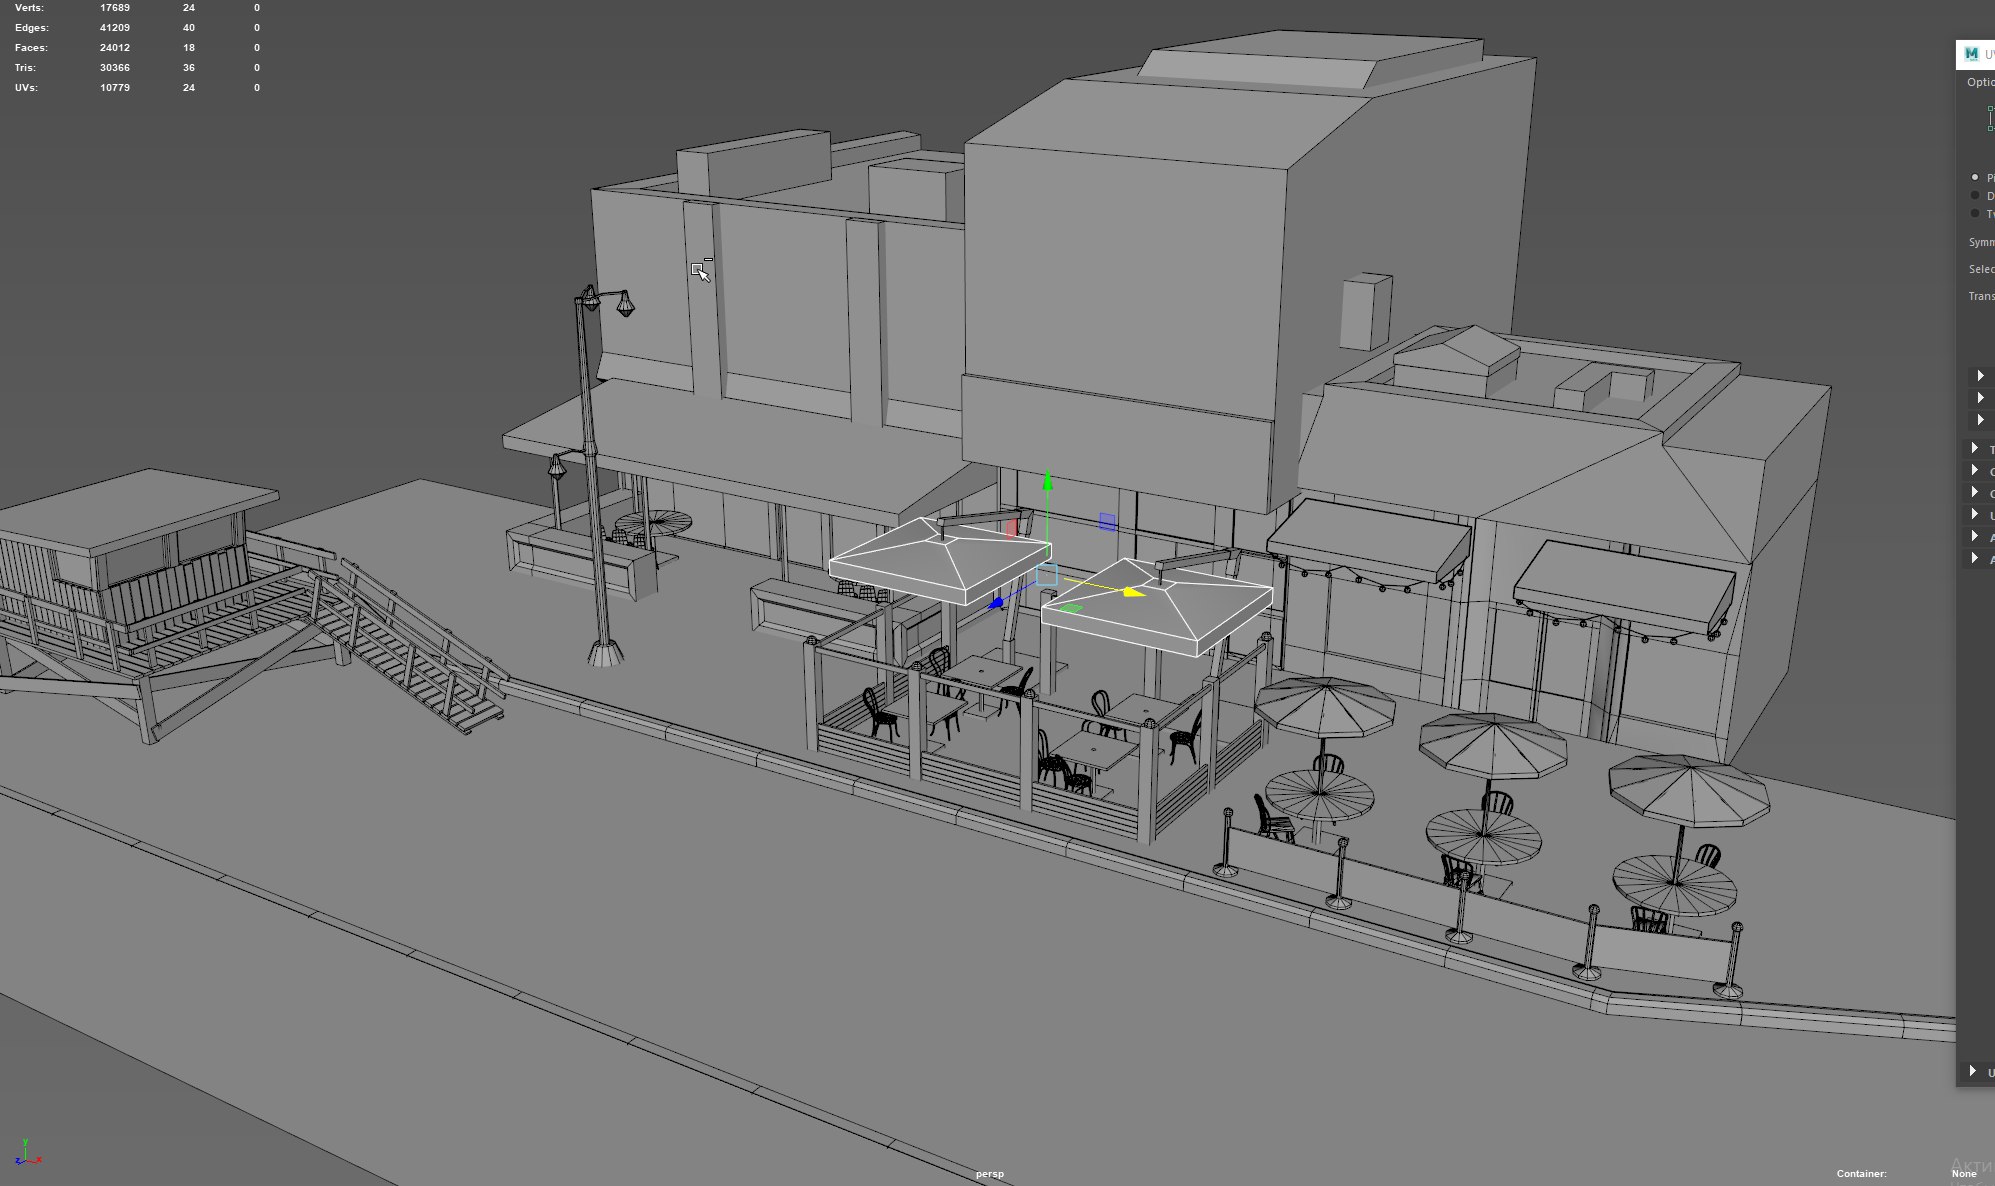
Task: Click the Edges count 41209 in the HUD
Action: (115, 28)
